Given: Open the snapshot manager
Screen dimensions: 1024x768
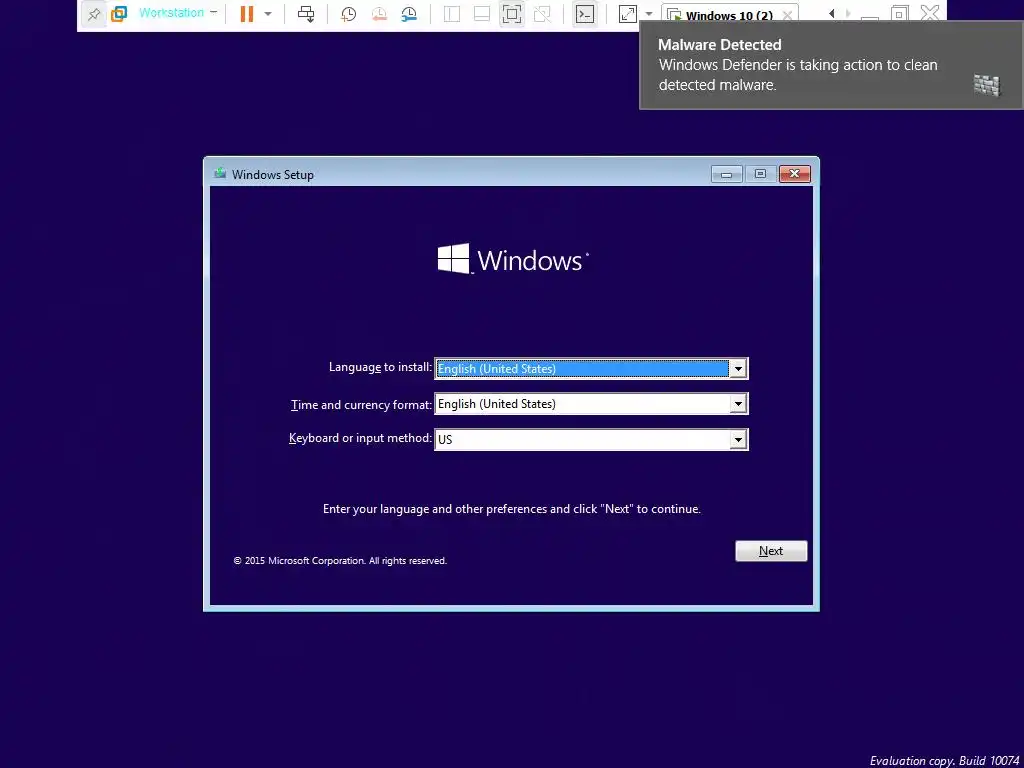Looking at the screenshot, I should point(409,14).
